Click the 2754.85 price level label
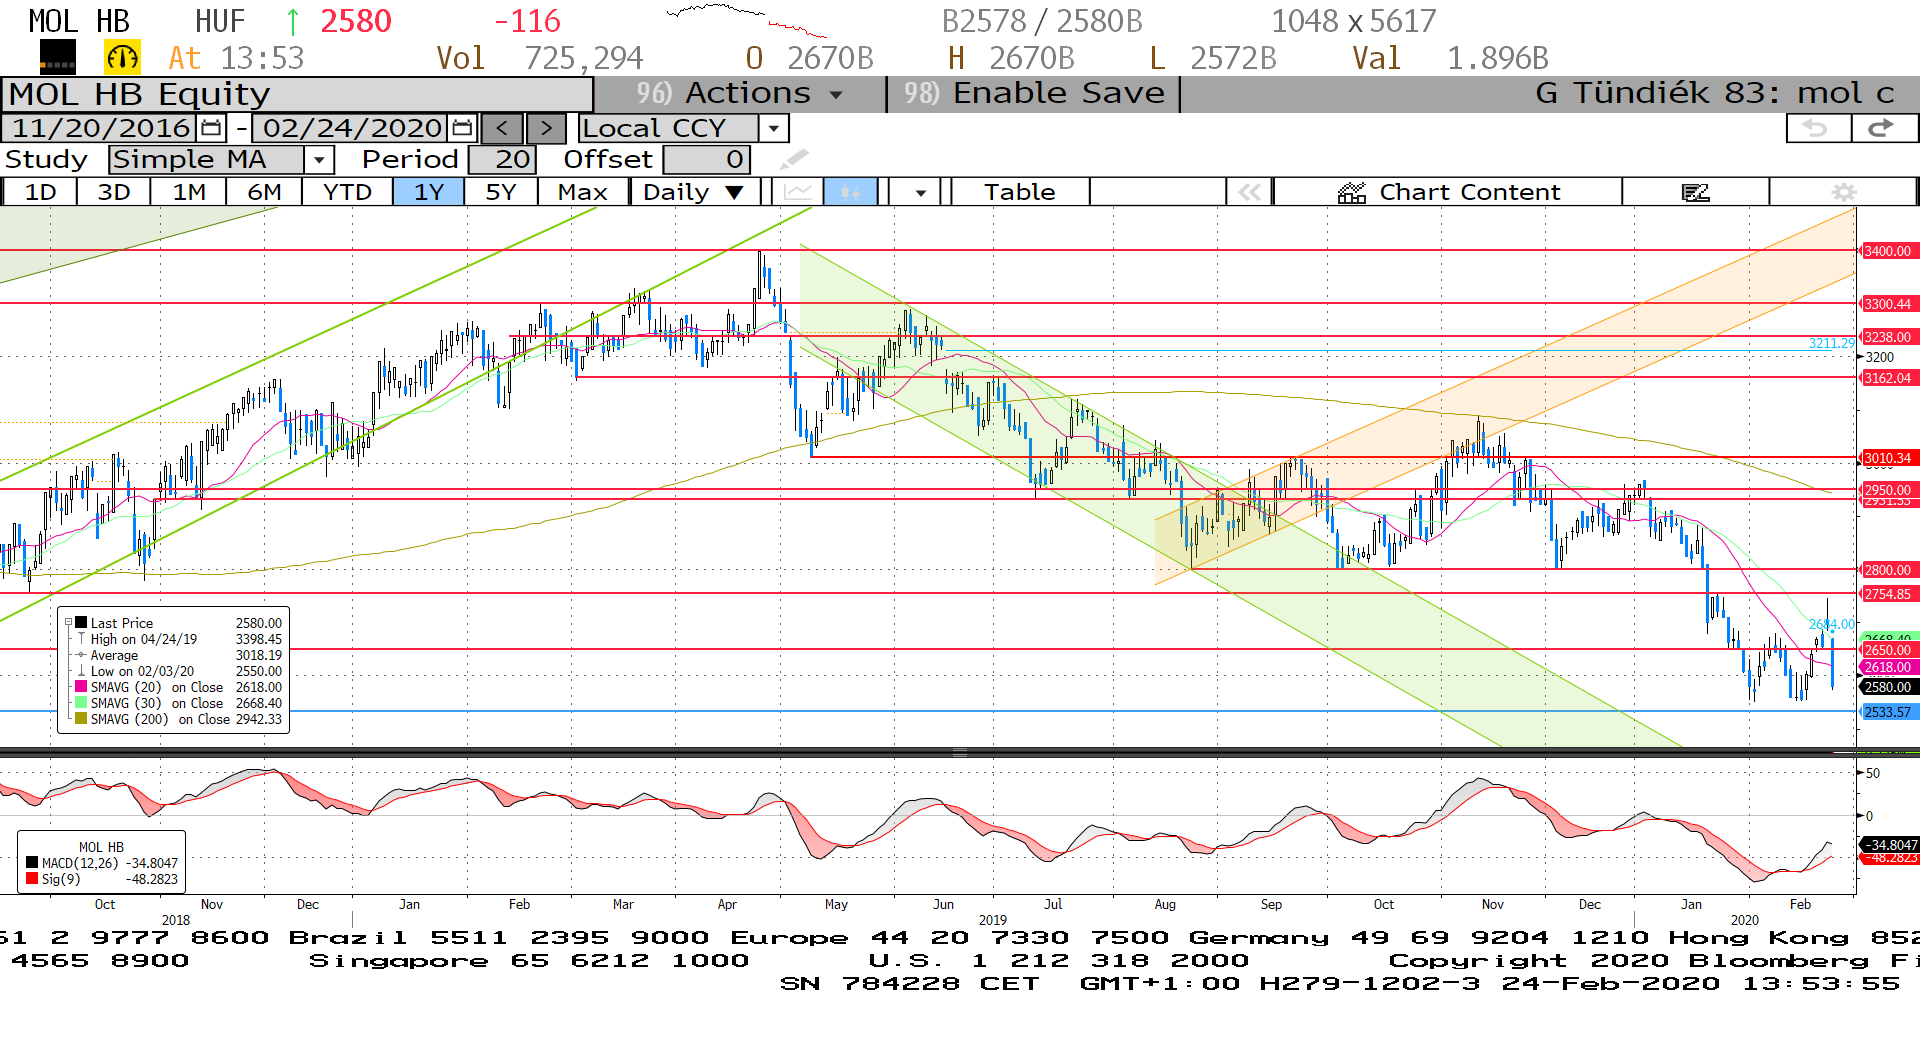Image resolution: width=1920 pixels, height=1039 pixels. tap(1888, 594)
